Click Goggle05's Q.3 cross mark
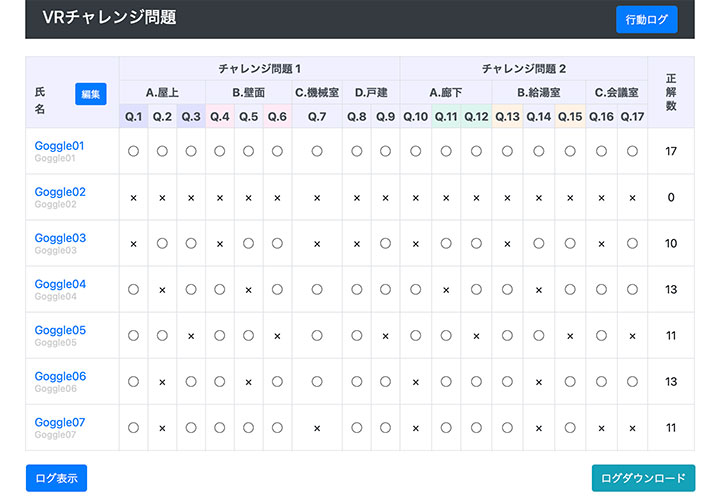The width and height of the screenshot is (720, 500). [x=191, y=337]
